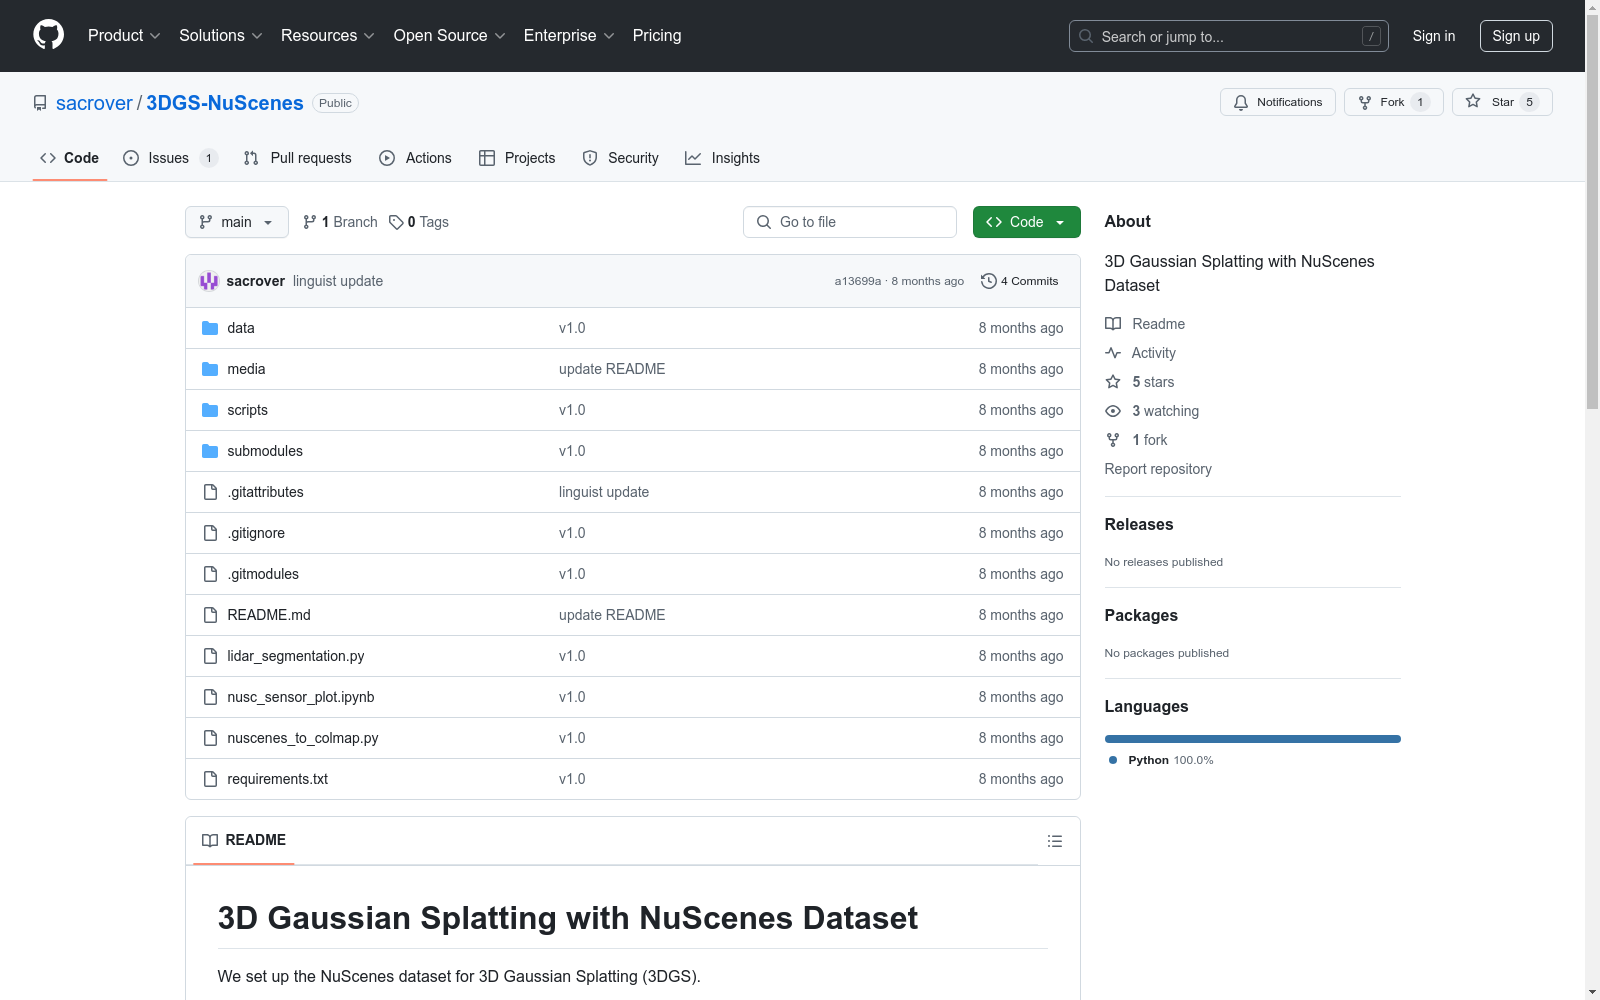Open the main branch selector dropdown
Screen dimensions: 1600x1000
point(237,222)
